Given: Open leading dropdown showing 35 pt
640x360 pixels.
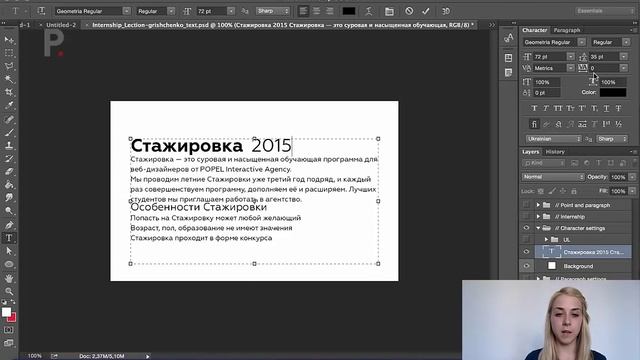Looking at the screenshot, I should tap(624, 57).
